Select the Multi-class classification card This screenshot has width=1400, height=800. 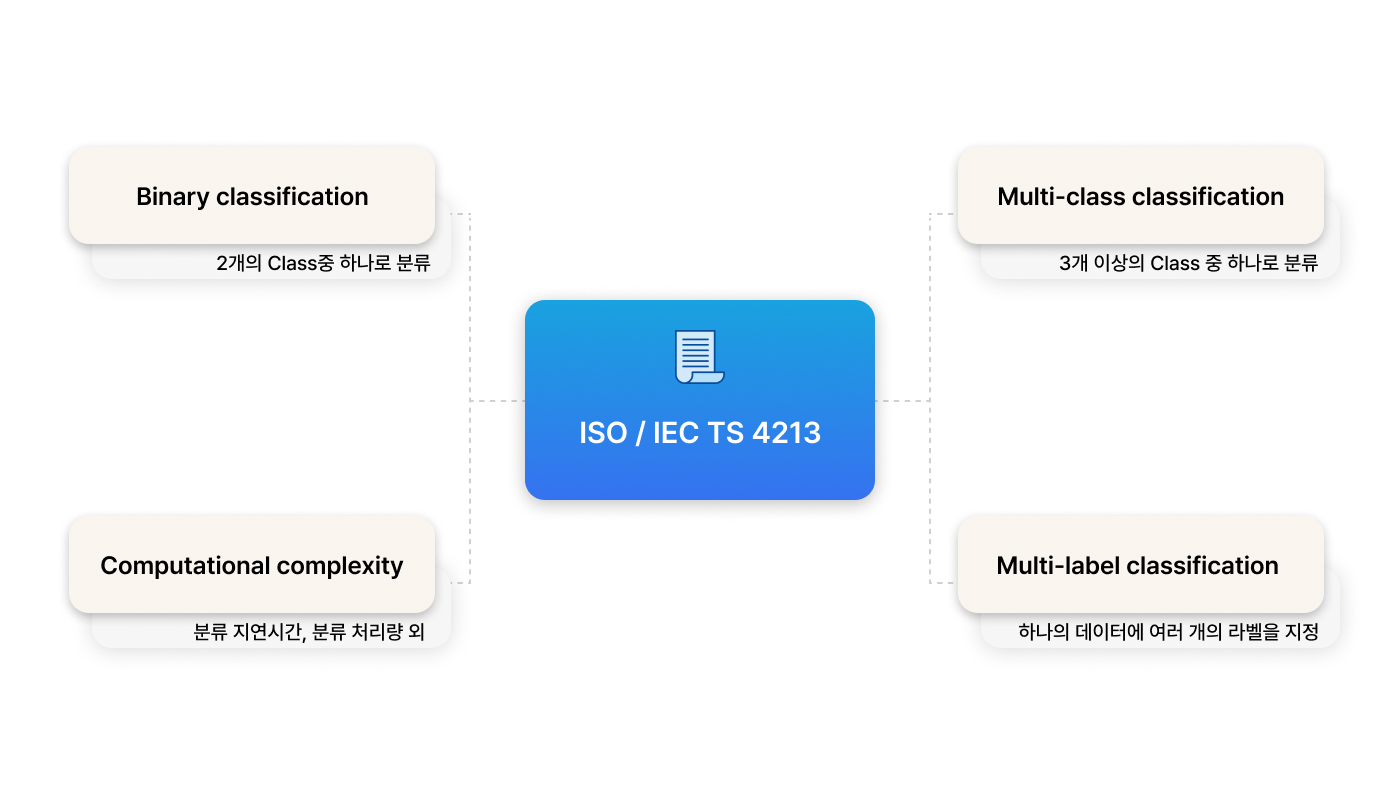coord(1141,196)
